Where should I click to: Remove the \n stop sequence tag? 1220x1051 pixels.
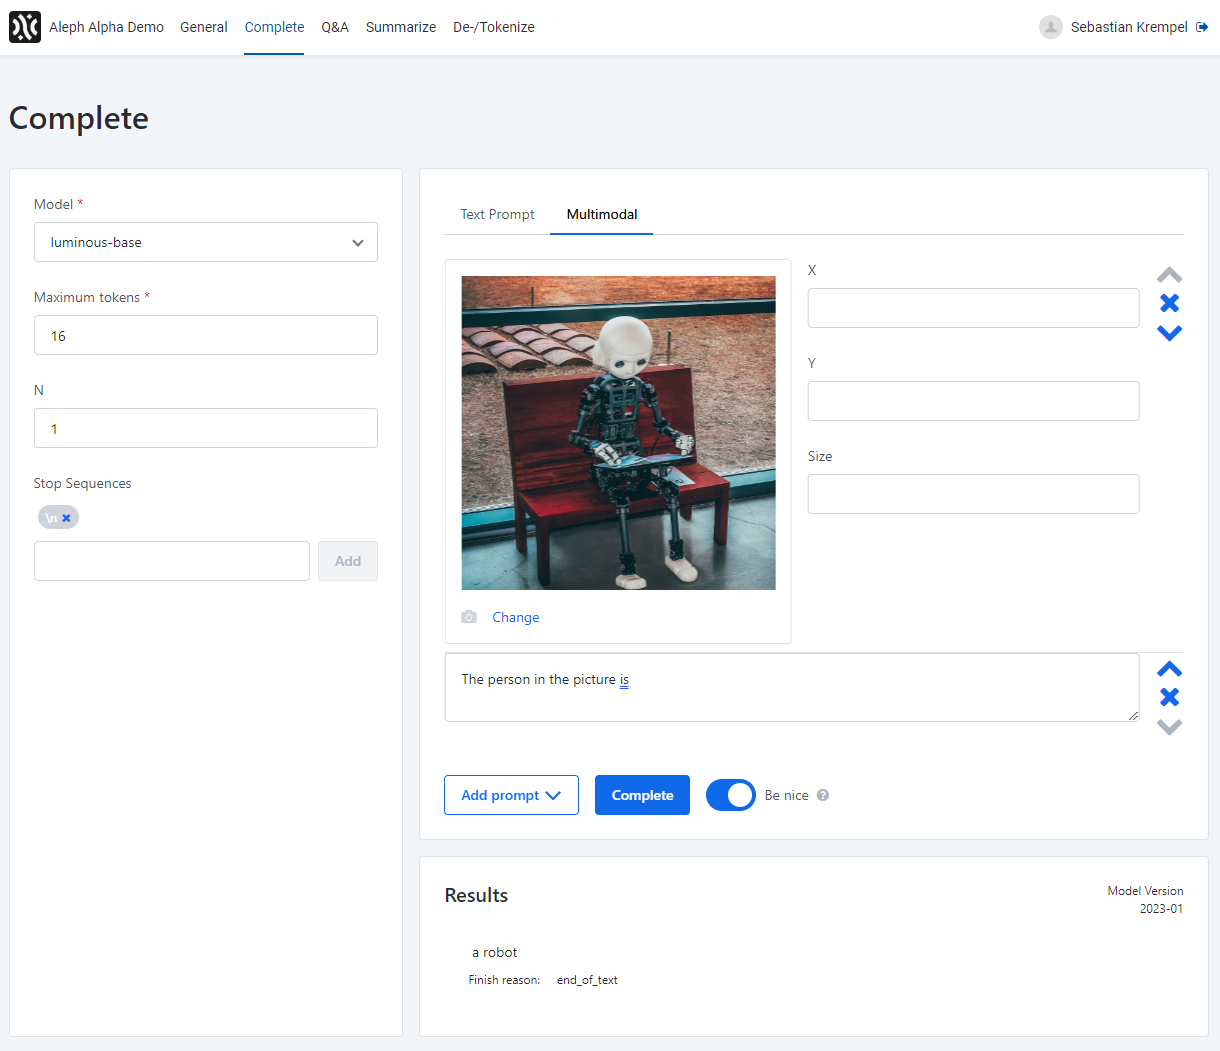tap(67, 518)
